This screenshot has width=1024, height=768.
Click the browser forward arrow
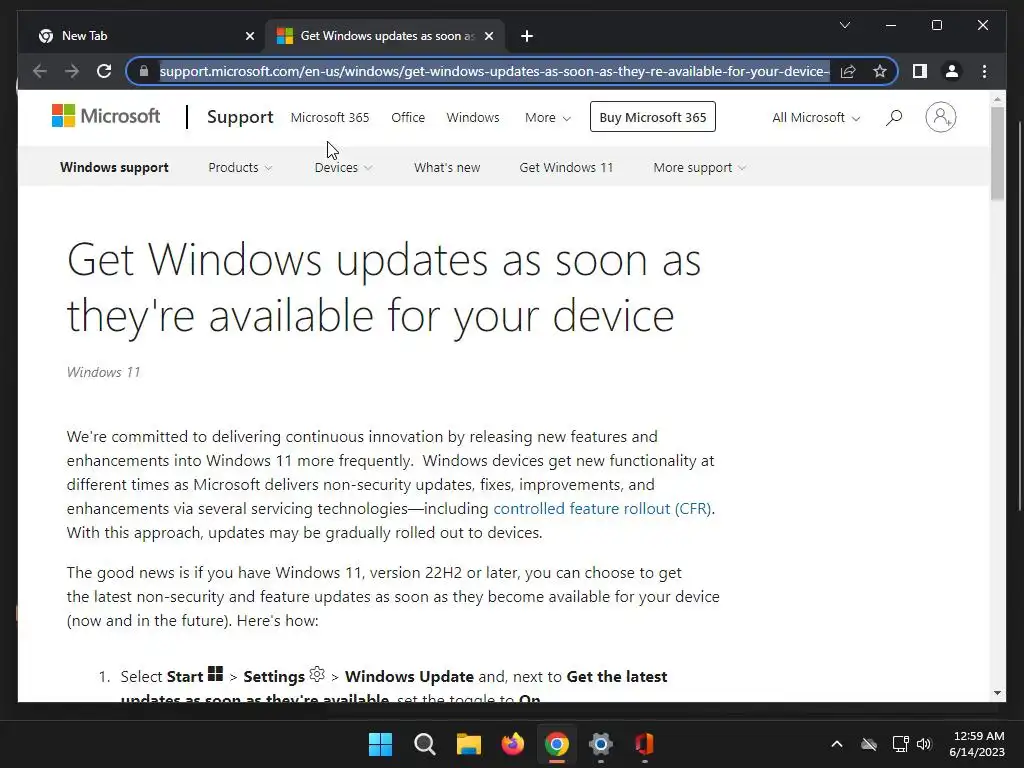click(72, 71)
